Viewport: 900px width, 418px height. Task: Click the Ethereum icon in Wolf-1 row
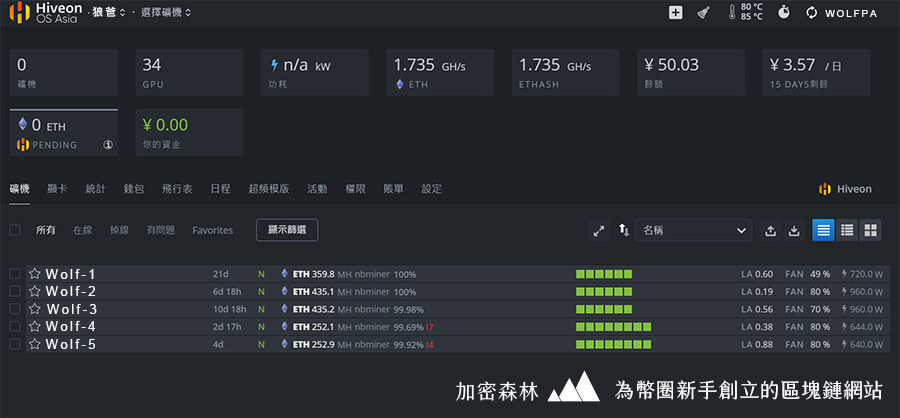[284, 274]
